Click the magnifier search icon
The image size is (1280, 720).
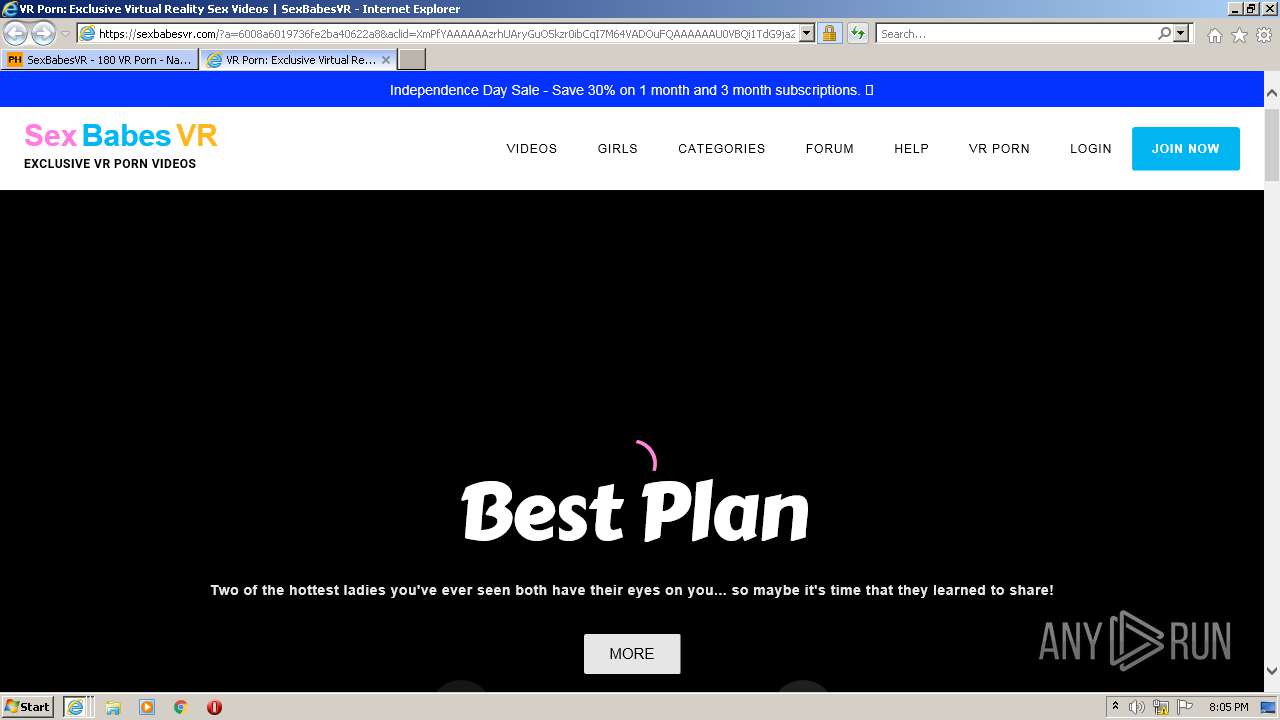coord(1164,33)
